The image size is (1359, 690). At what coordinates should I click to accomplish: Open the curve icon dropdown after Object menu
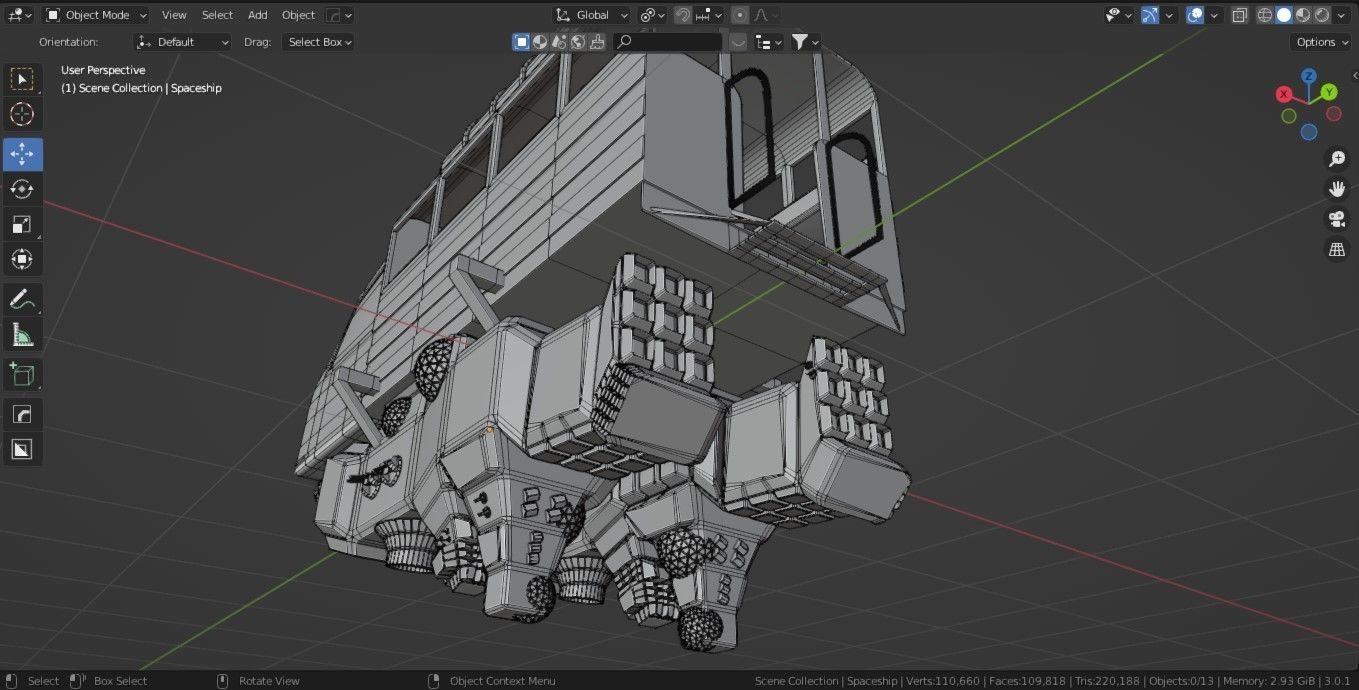[x=339, y=15]
